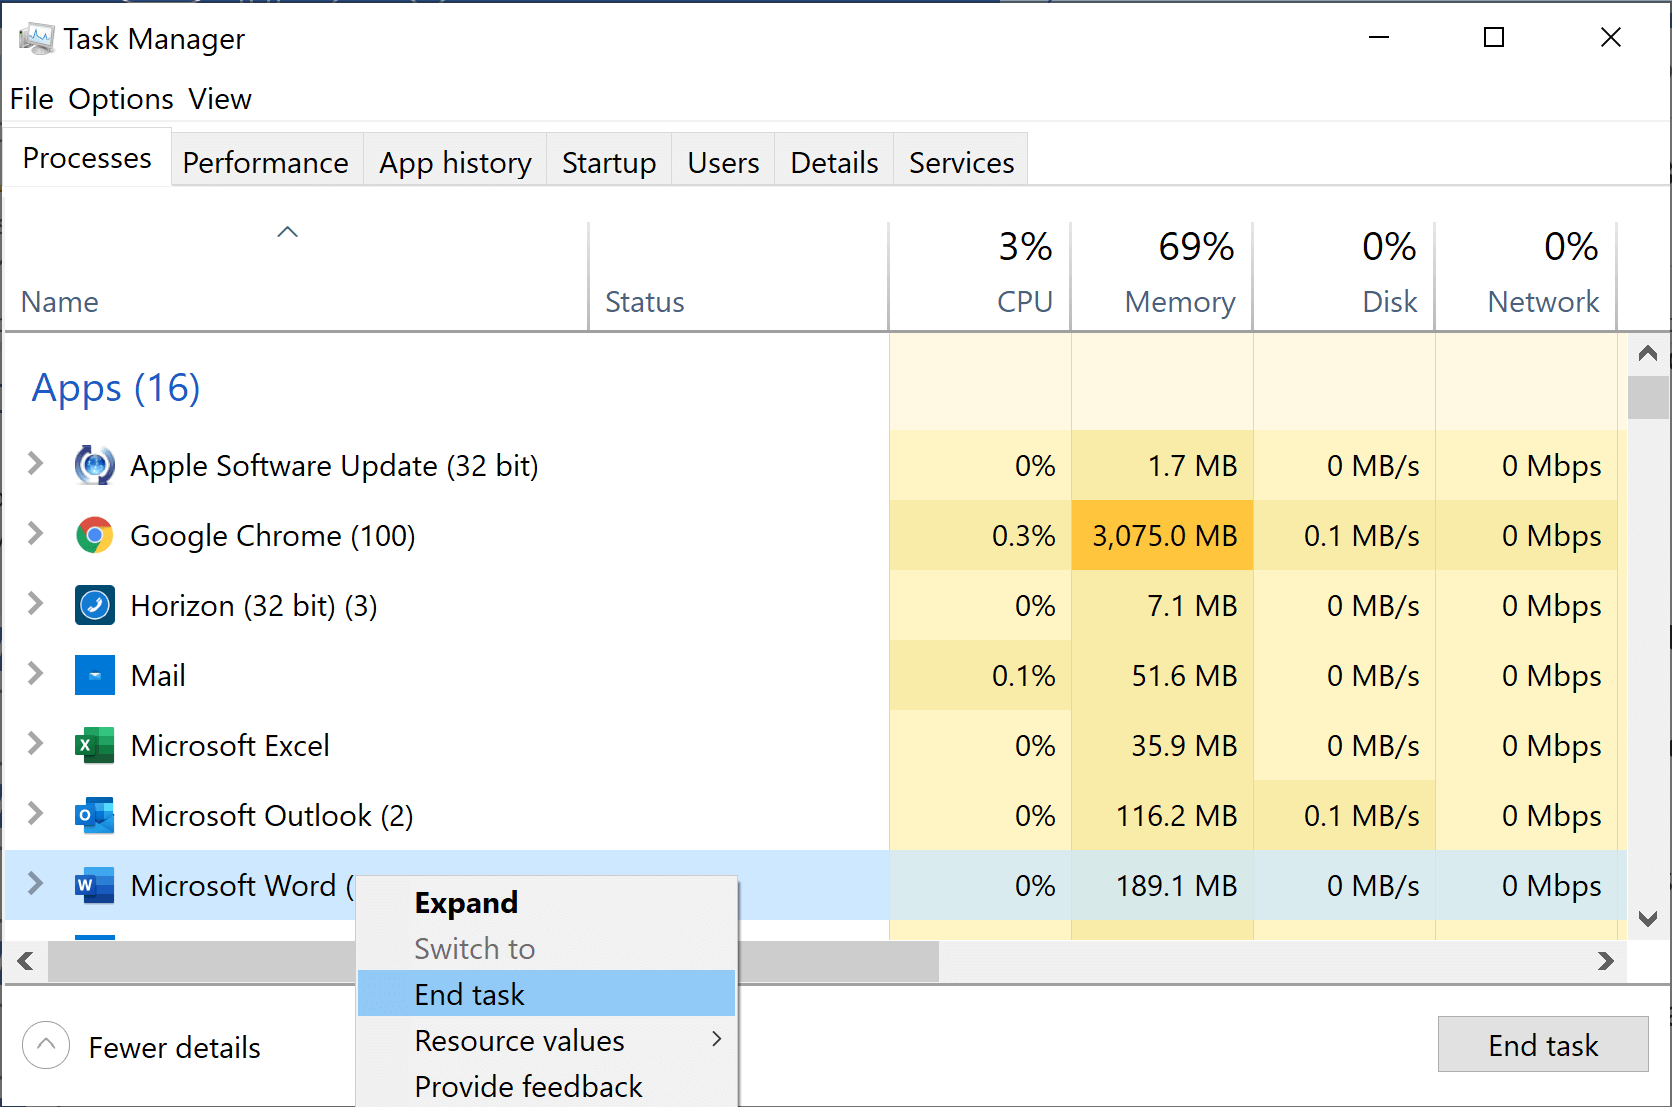Click the Apple Software Update icon
1672x1107 pixels.
[94, 466]
